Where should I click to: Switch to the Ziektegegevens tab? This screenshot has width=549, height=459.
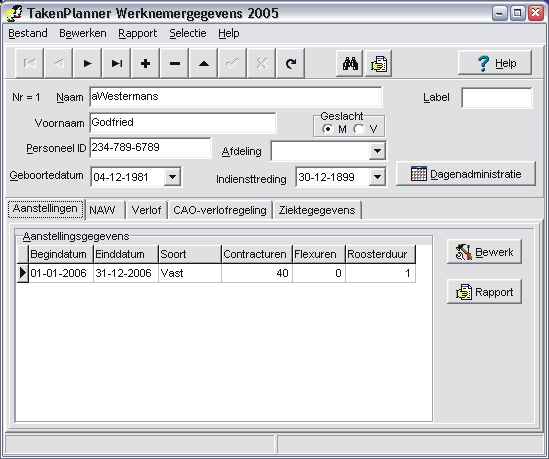click(317, 210)
